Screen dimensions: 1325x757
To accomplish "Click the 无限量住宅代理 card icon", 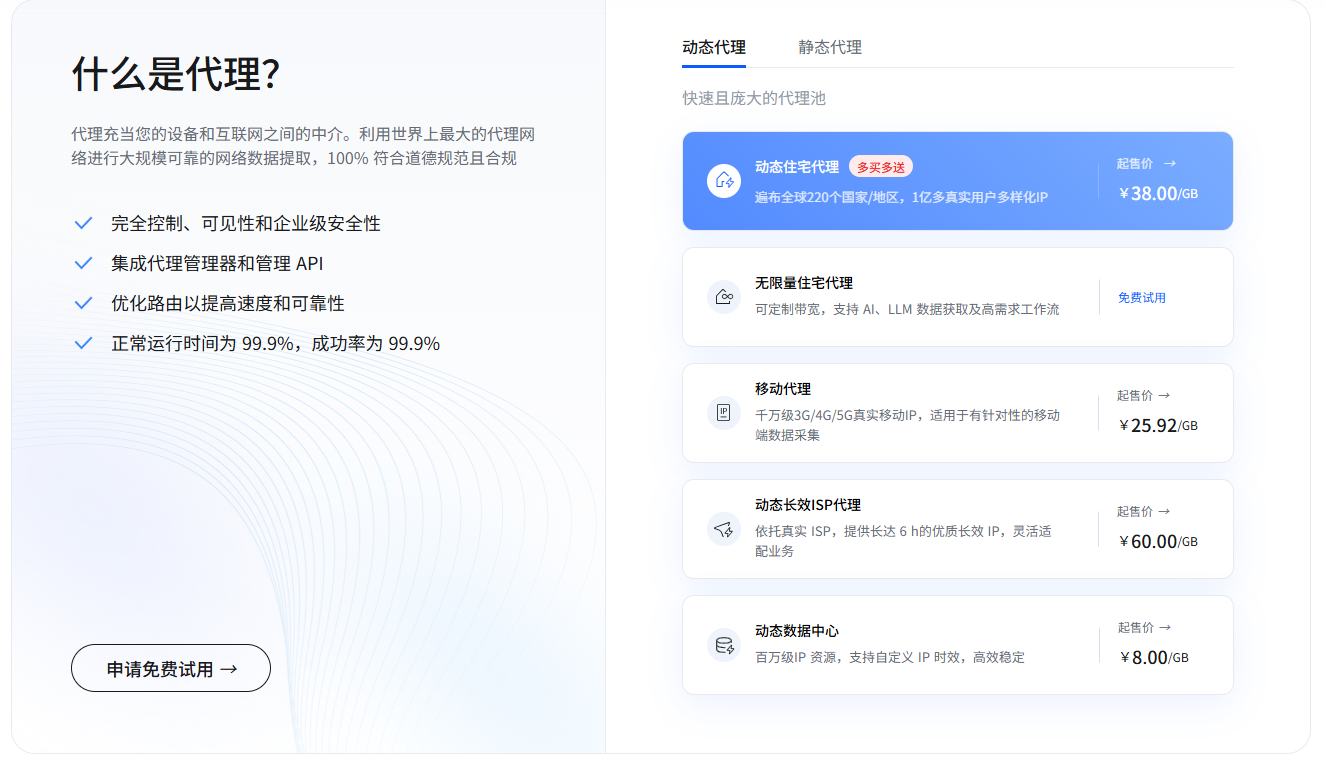I will [x=724, y=297].
